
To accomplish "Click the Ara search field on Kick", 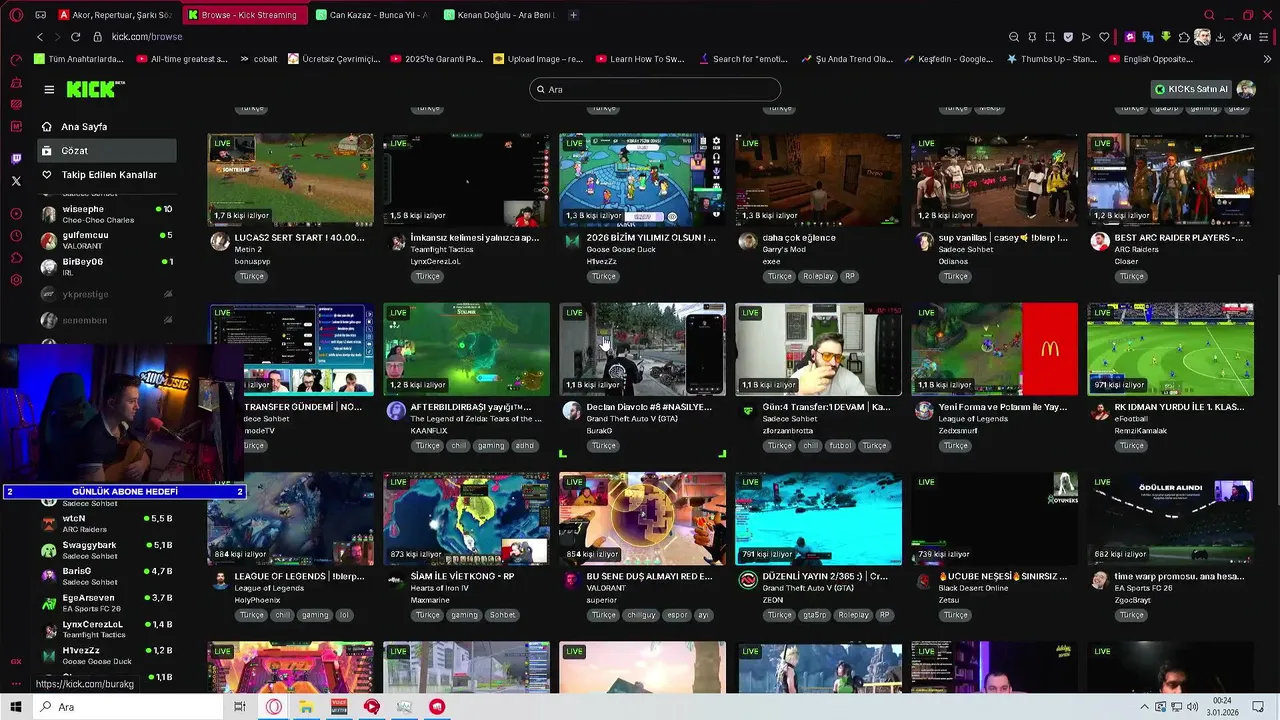I will tap(655, 89).
